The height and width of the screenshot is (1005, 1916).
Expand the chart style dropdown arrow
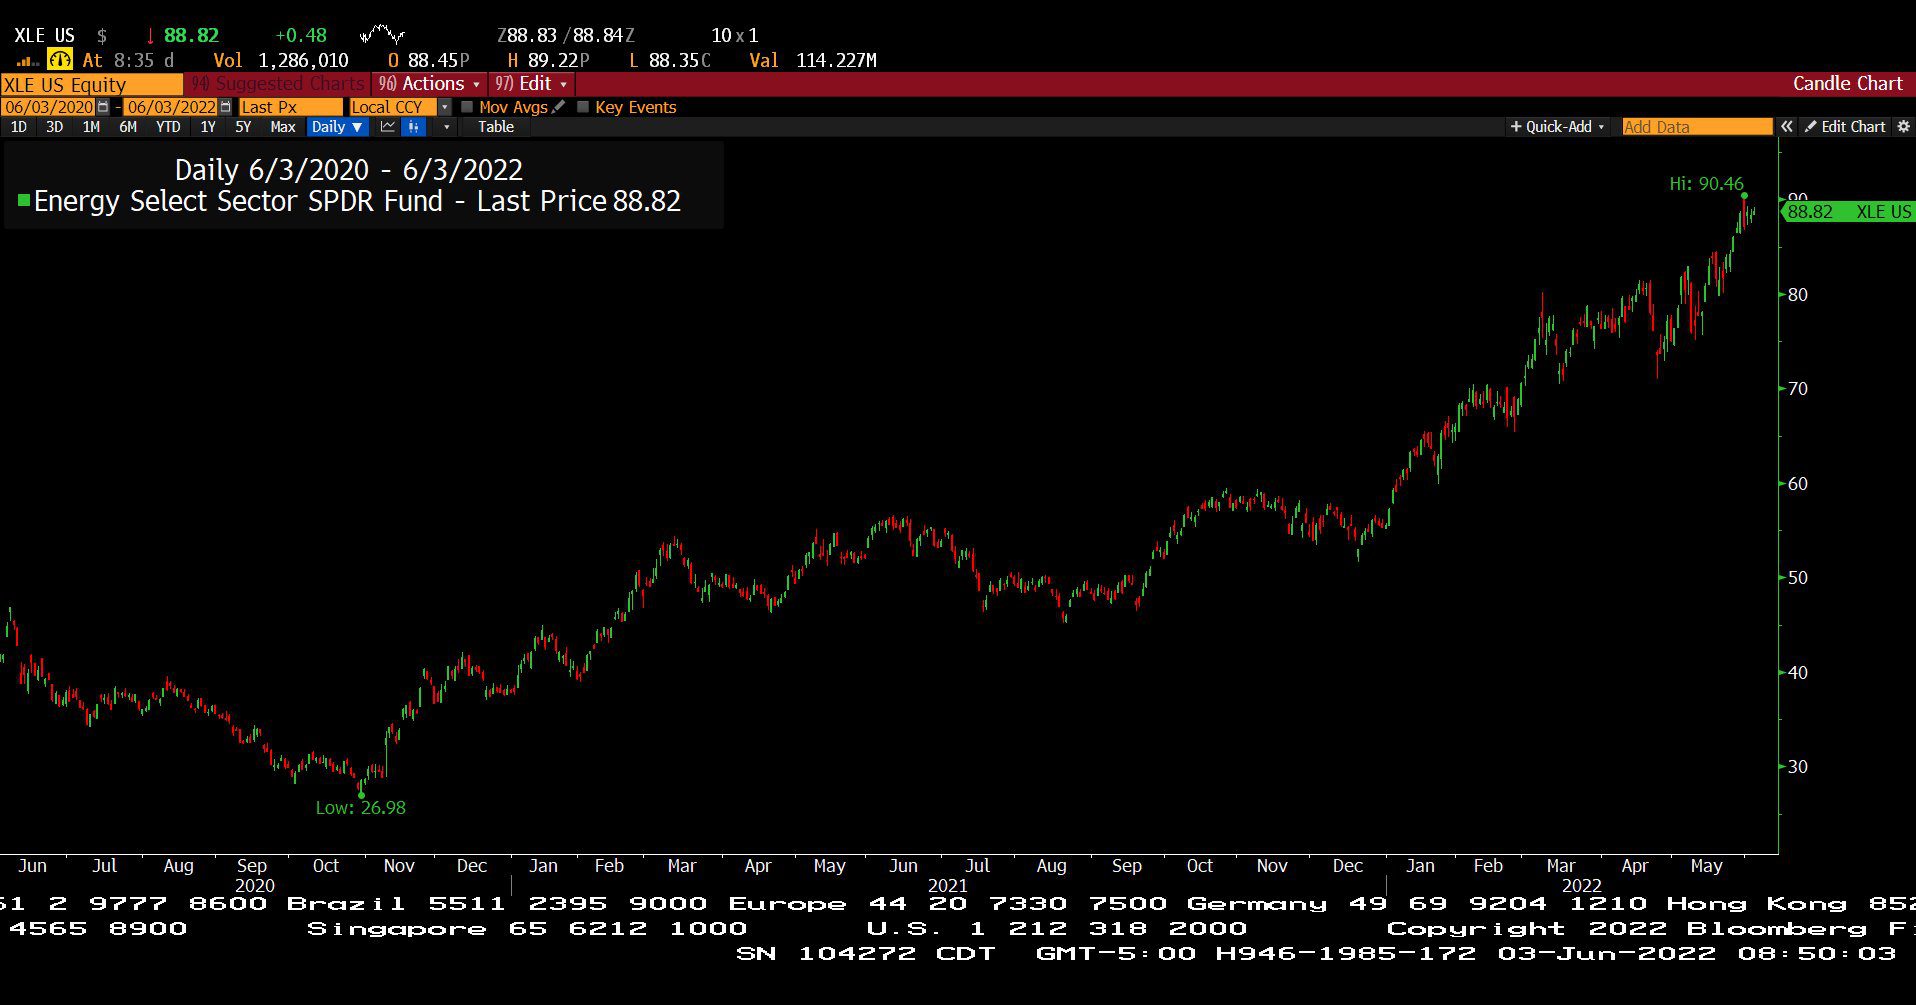coord(446,127)
